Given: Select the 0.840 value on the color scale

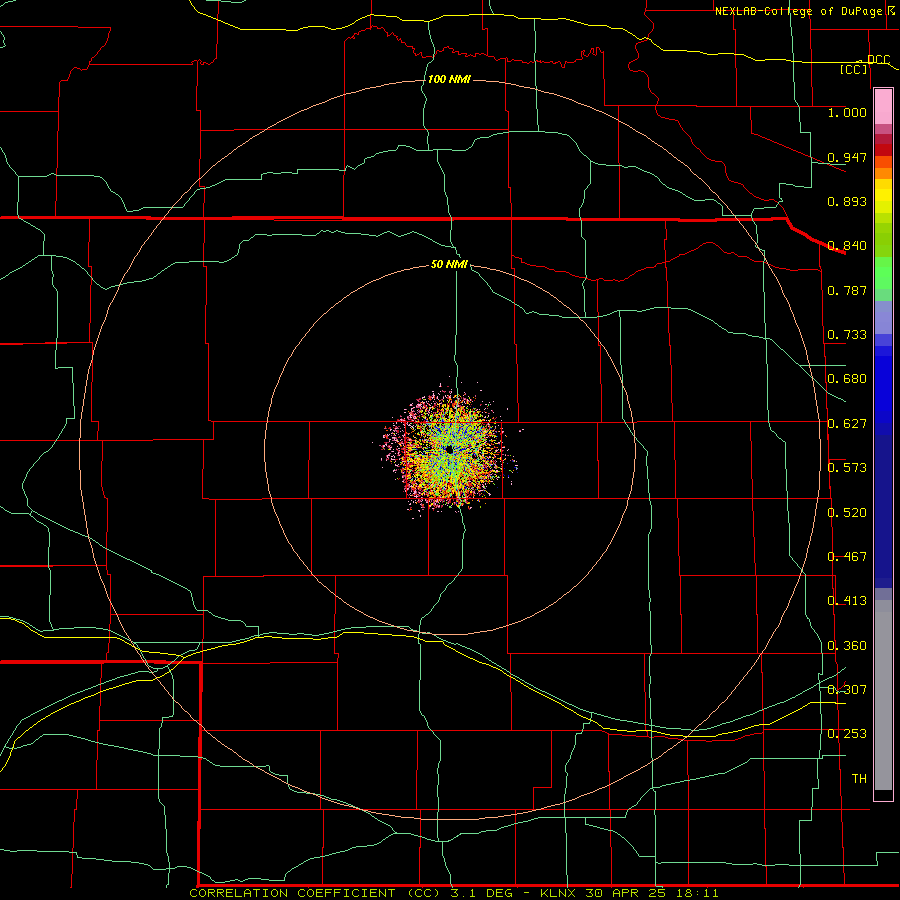Looking at the screenshot, I should (x=847, y=246).
